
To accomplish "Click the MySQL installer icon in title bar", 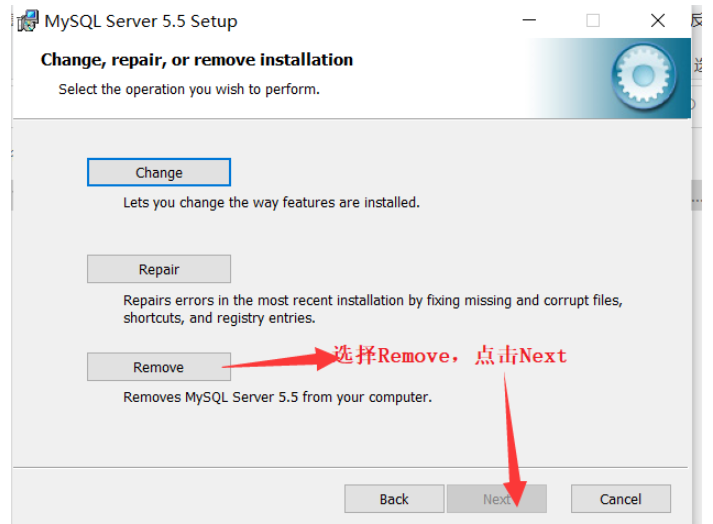I will pyautogui.click(x=27, y=21).
